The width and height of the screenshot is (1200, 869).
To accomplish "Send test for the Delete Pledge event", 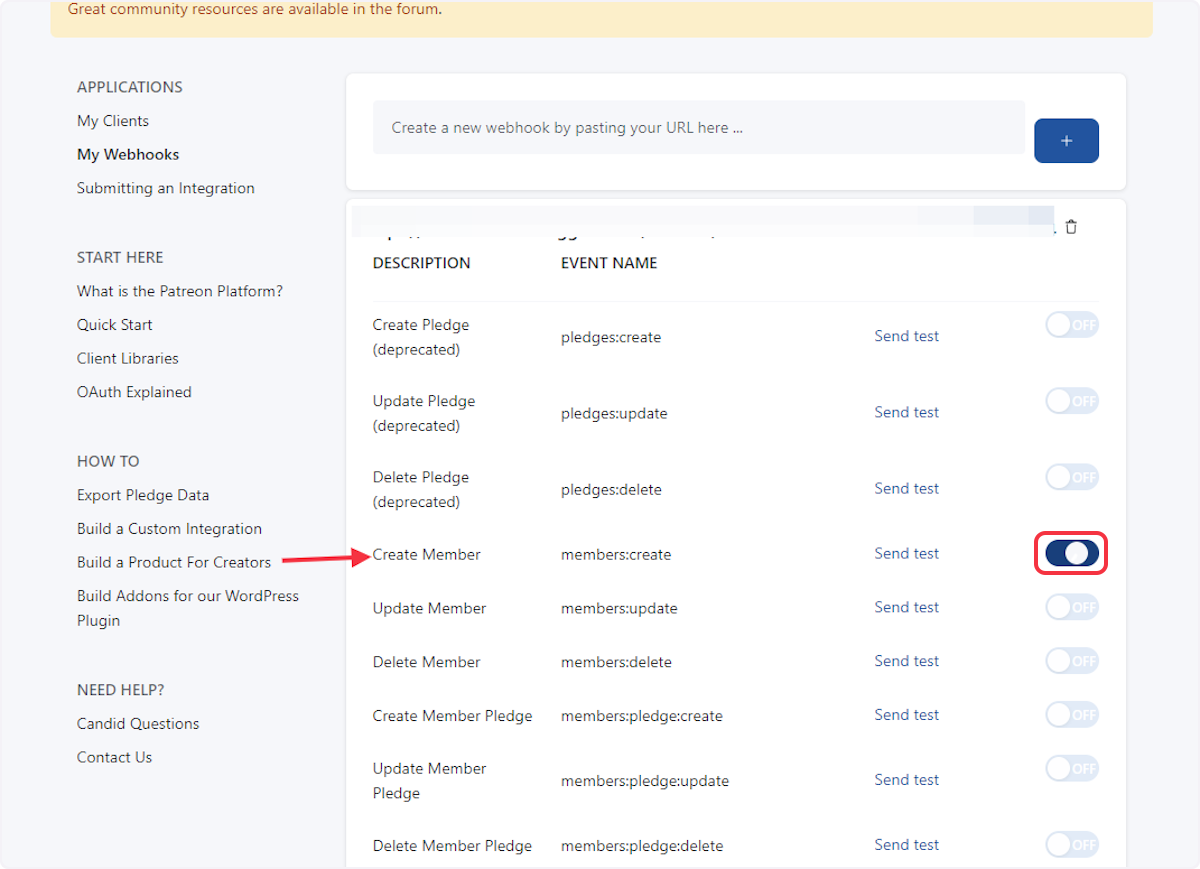I will 906,488.
